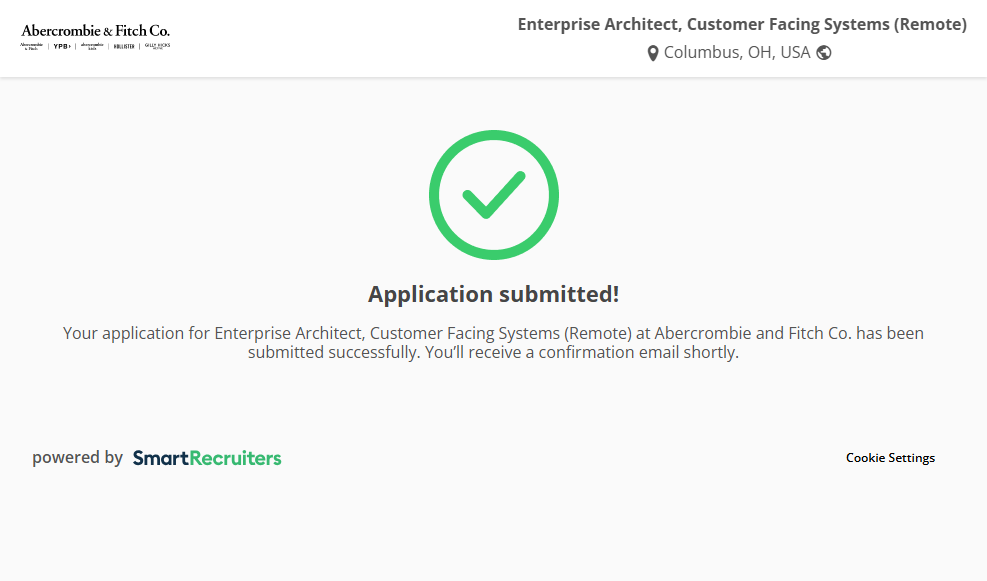The image size is (987, 581).
Task: Click the green checkmark tick
Action: click(493, 194)
